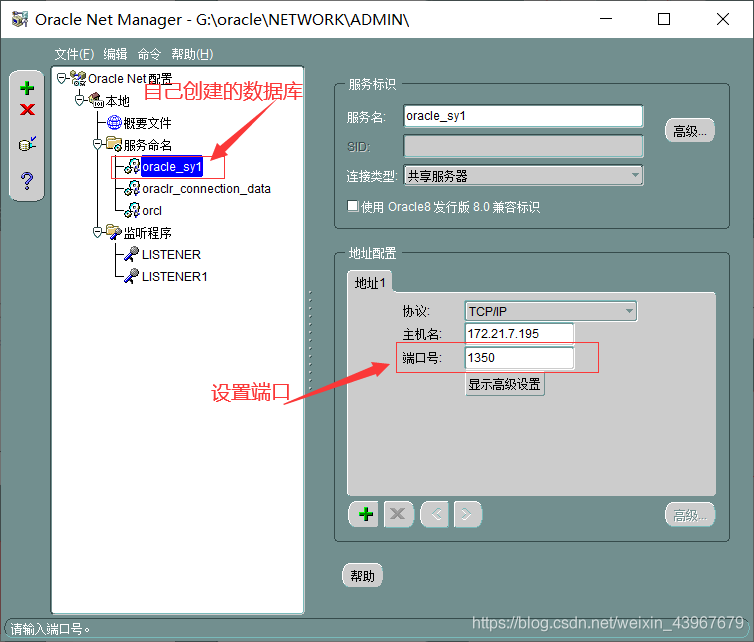Maximize the Oracle Net Manager window
The height and width of the screenshot is (642, 754).
664,19
